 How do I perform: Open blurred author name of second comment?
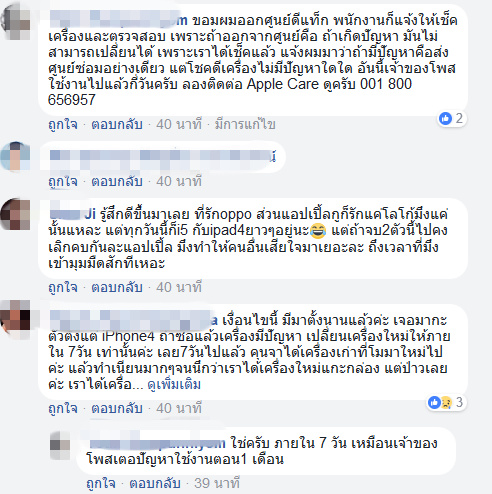pyautogui.click(x=163, y=156)
